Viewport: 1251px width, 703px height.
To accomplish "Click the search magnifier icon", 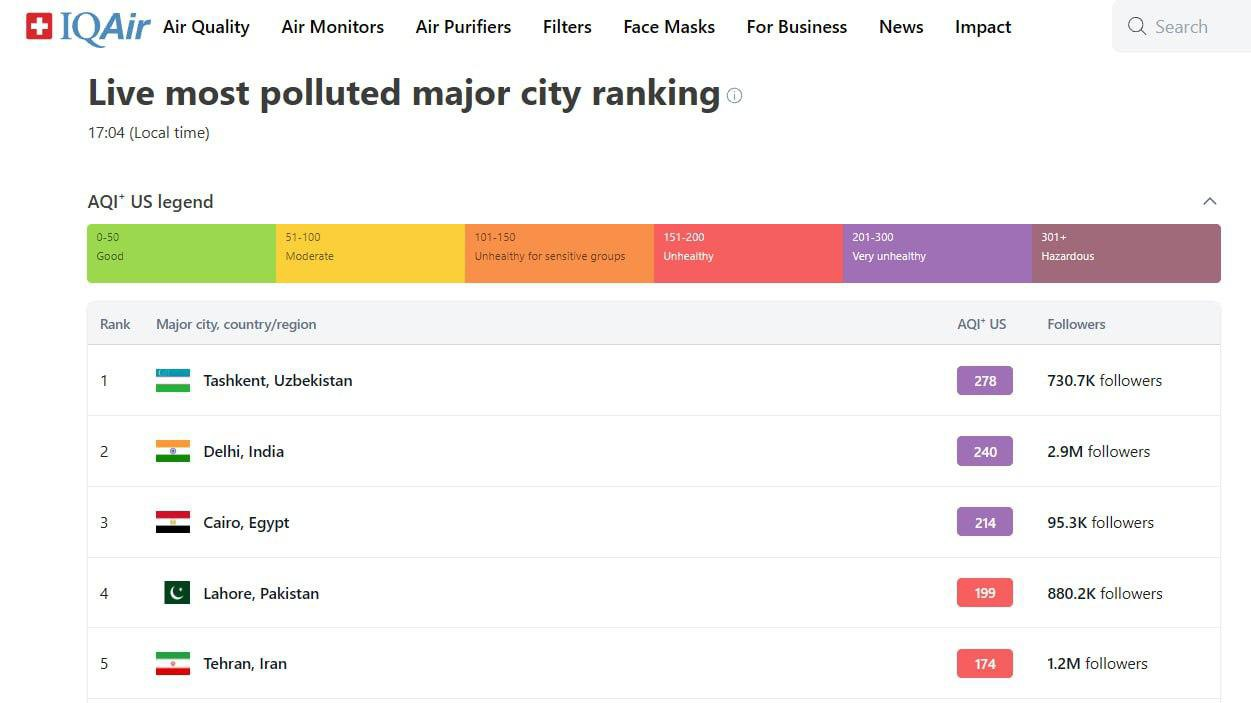I will point(1136,27).
